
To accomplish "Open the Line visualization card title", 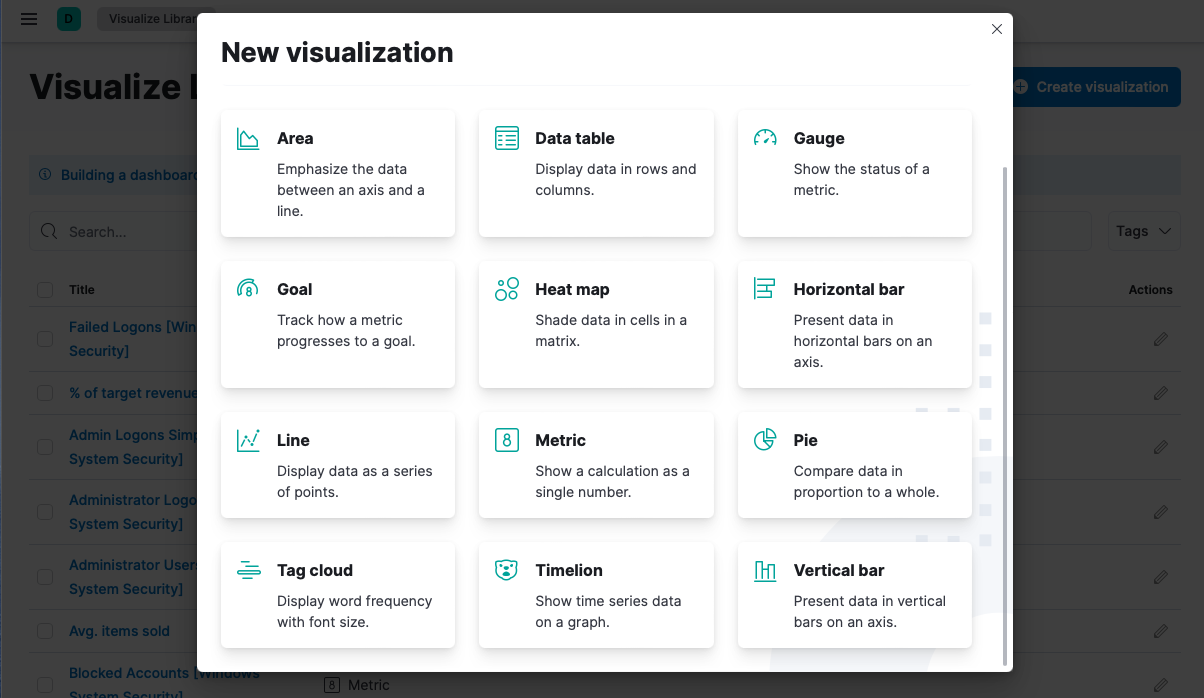I will [293, 441].
